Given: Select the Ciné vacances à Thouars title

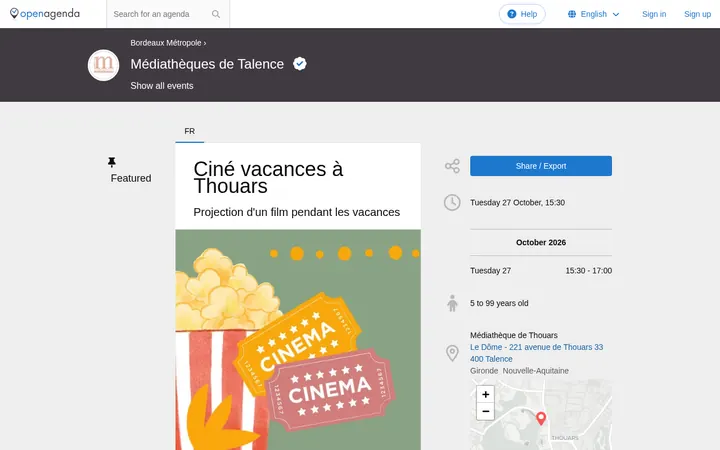Looking at the screenshot, I should click(268, 177).
